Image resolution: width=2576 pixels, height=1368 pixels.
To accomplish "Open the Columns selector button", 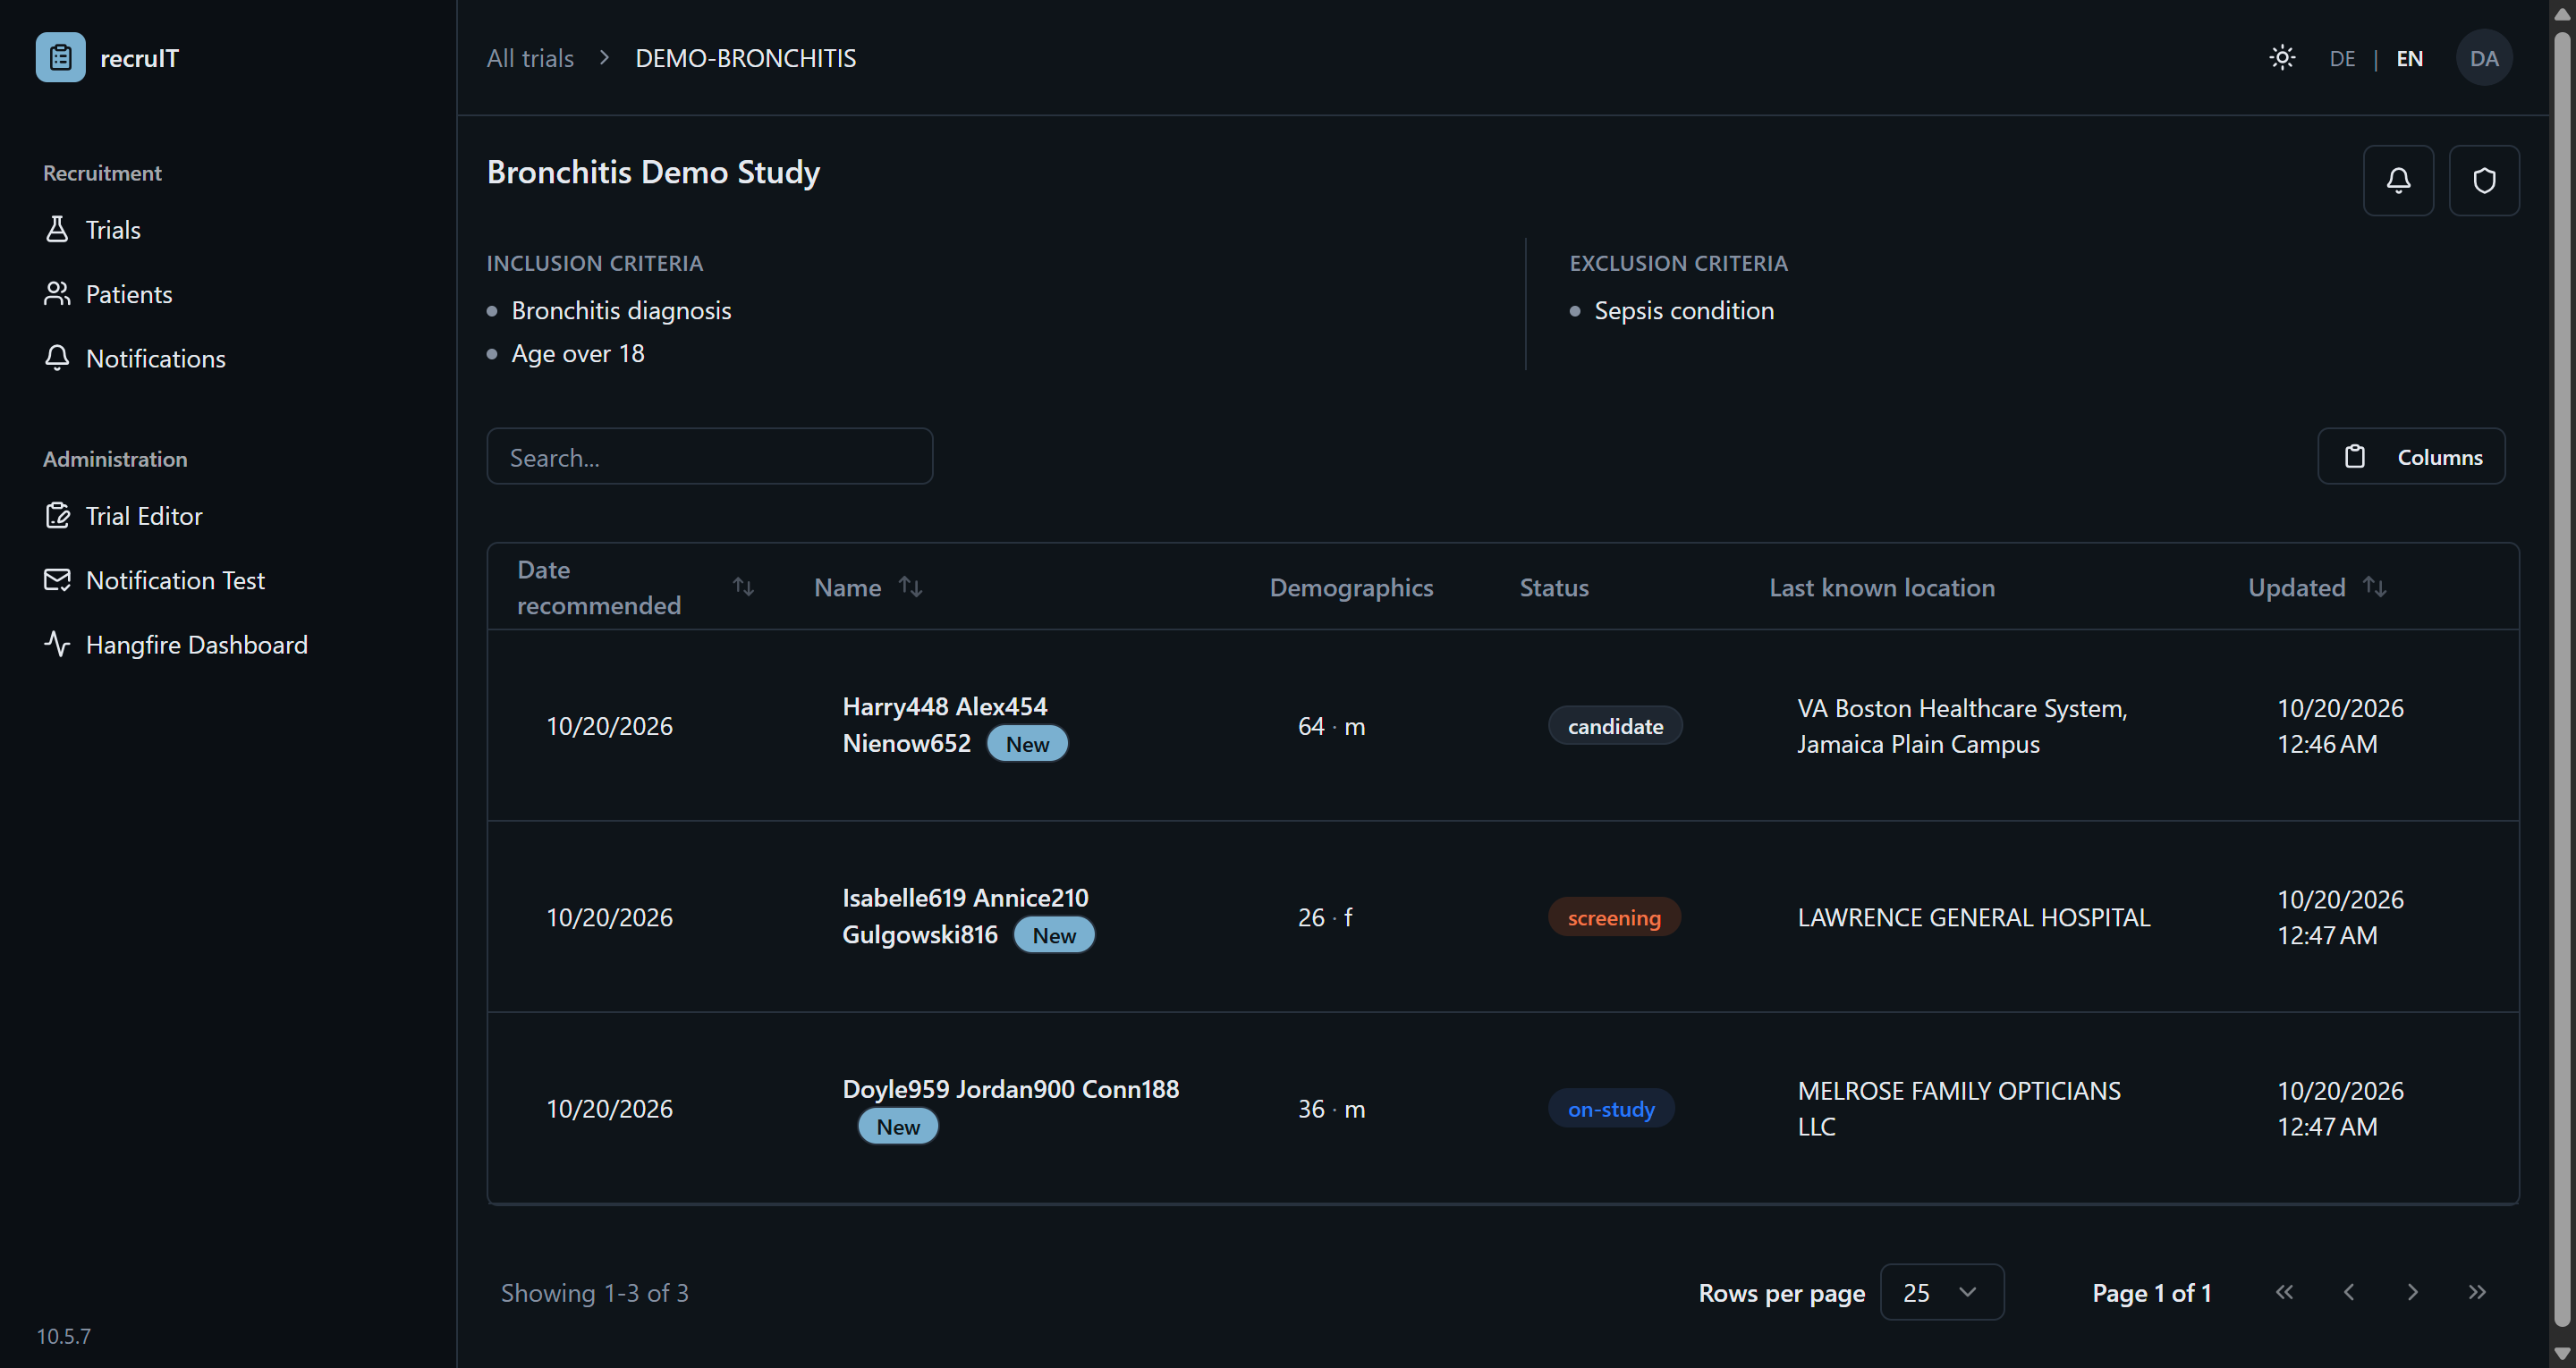I will coord(2411,456).
